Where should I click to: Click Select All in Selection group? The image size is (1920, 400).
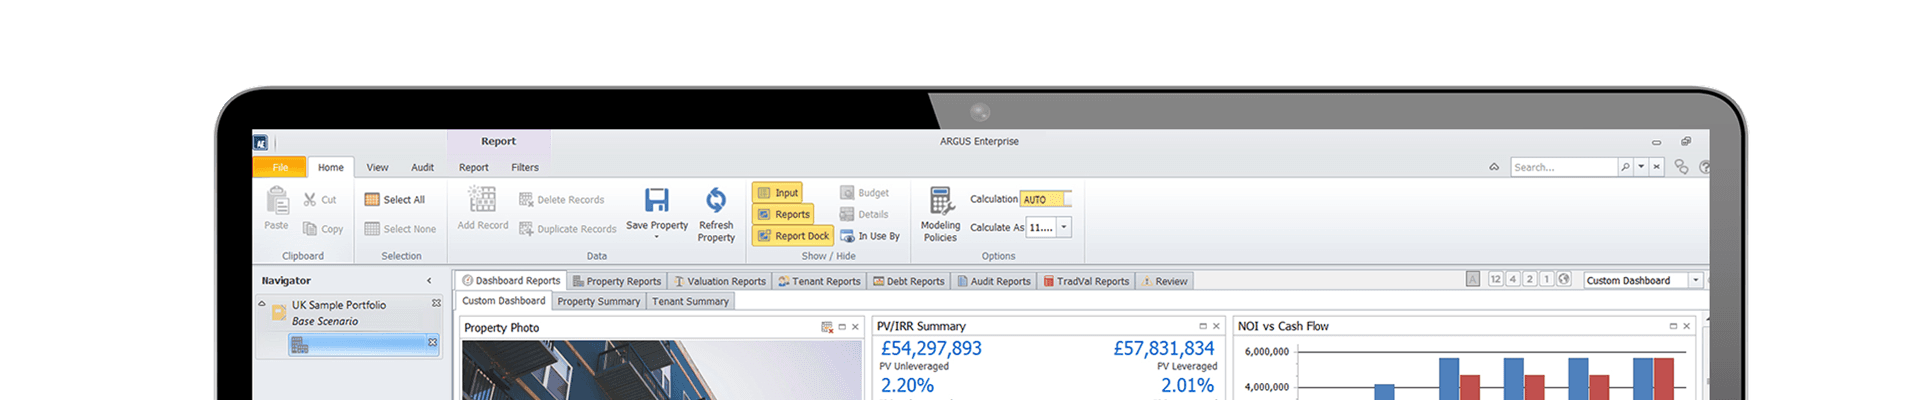[395, 200]
